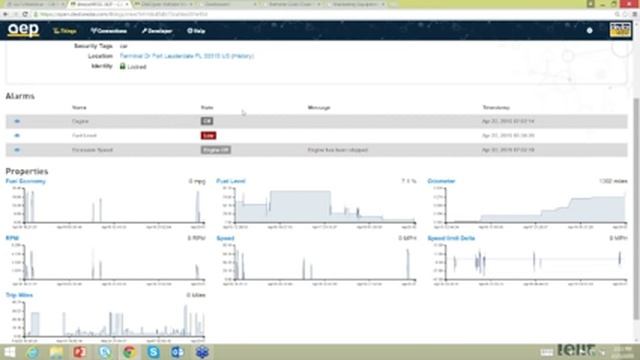Click the page vertical scrollbar
The image size is (640, 360).
(x=636, y=208)
